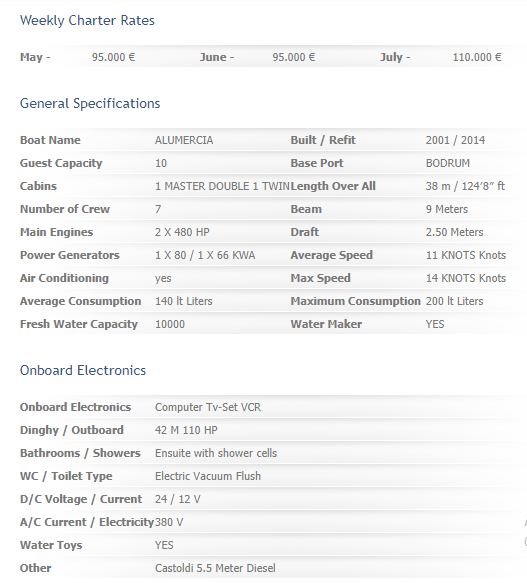This screenshot has width=527, height=583.
Task: Click the Base Port value BODRUM
Action: click(x=448, y=163)
